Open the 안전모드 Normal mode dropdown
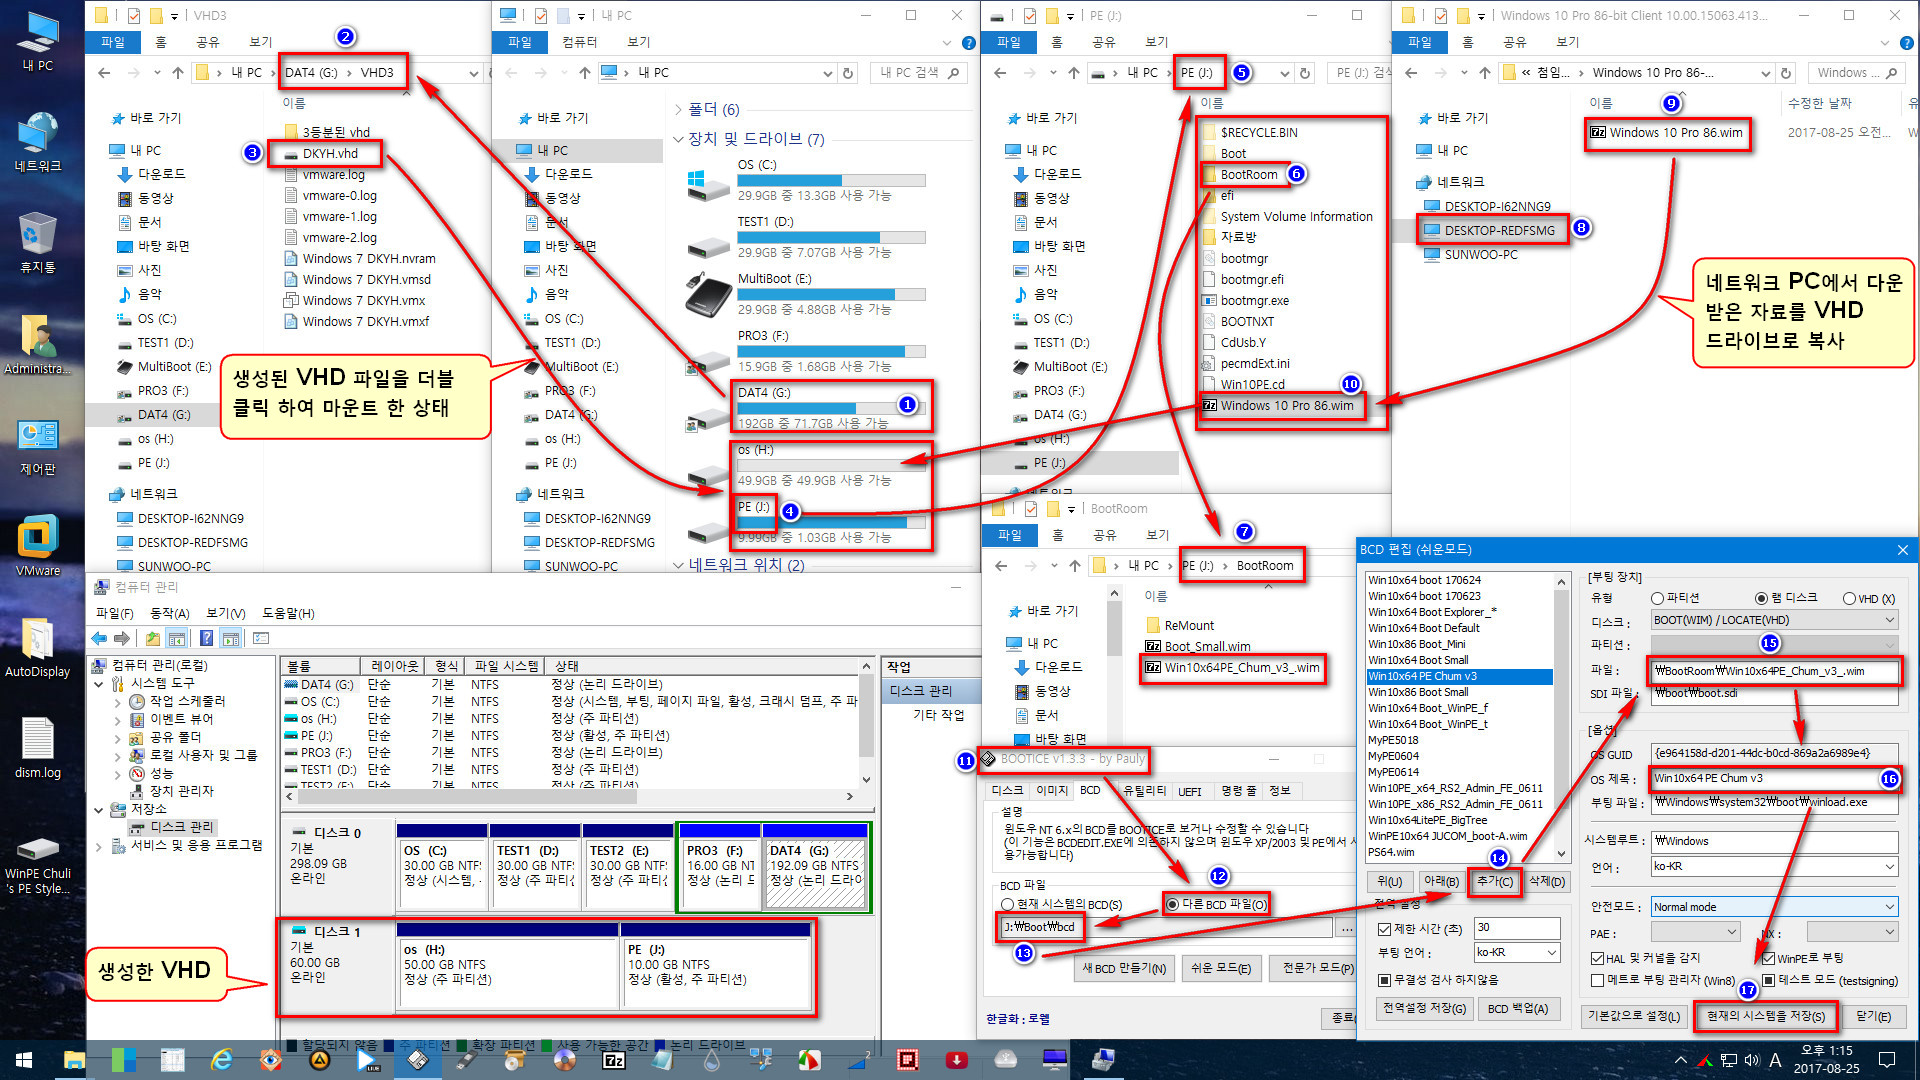Viewport: 1920px width, 1080px height. pos(1773,907)
